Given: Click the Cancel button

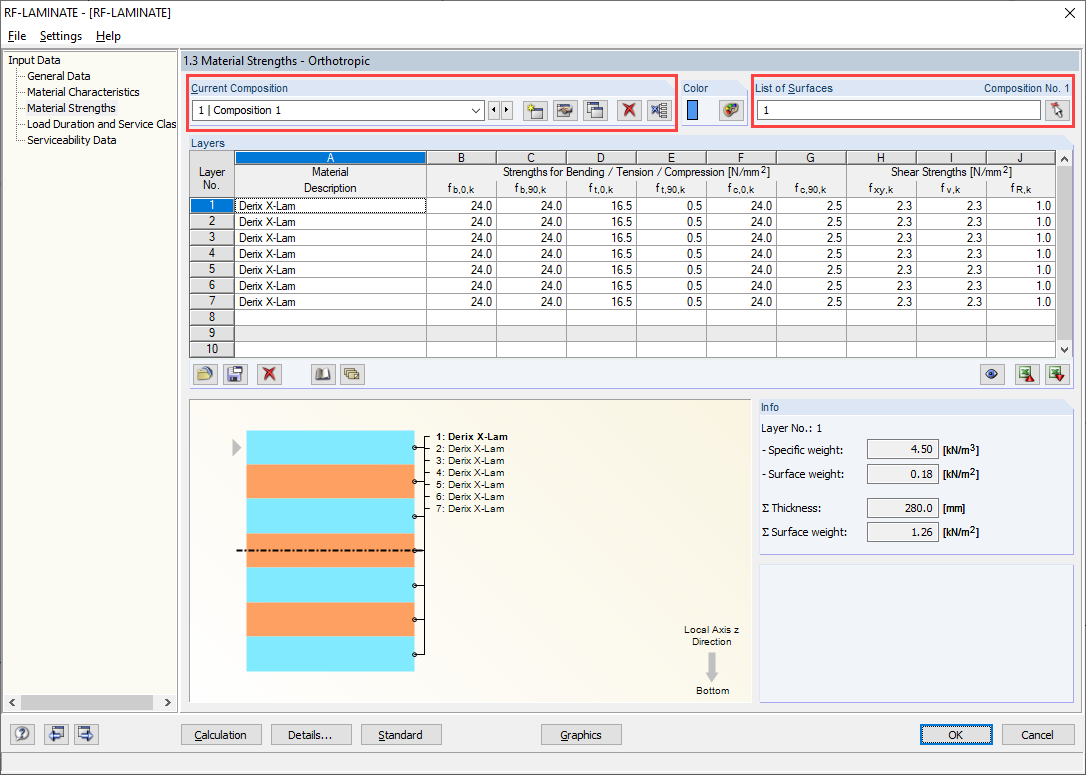Looking at the screenshot, I should coord(1038,735).
